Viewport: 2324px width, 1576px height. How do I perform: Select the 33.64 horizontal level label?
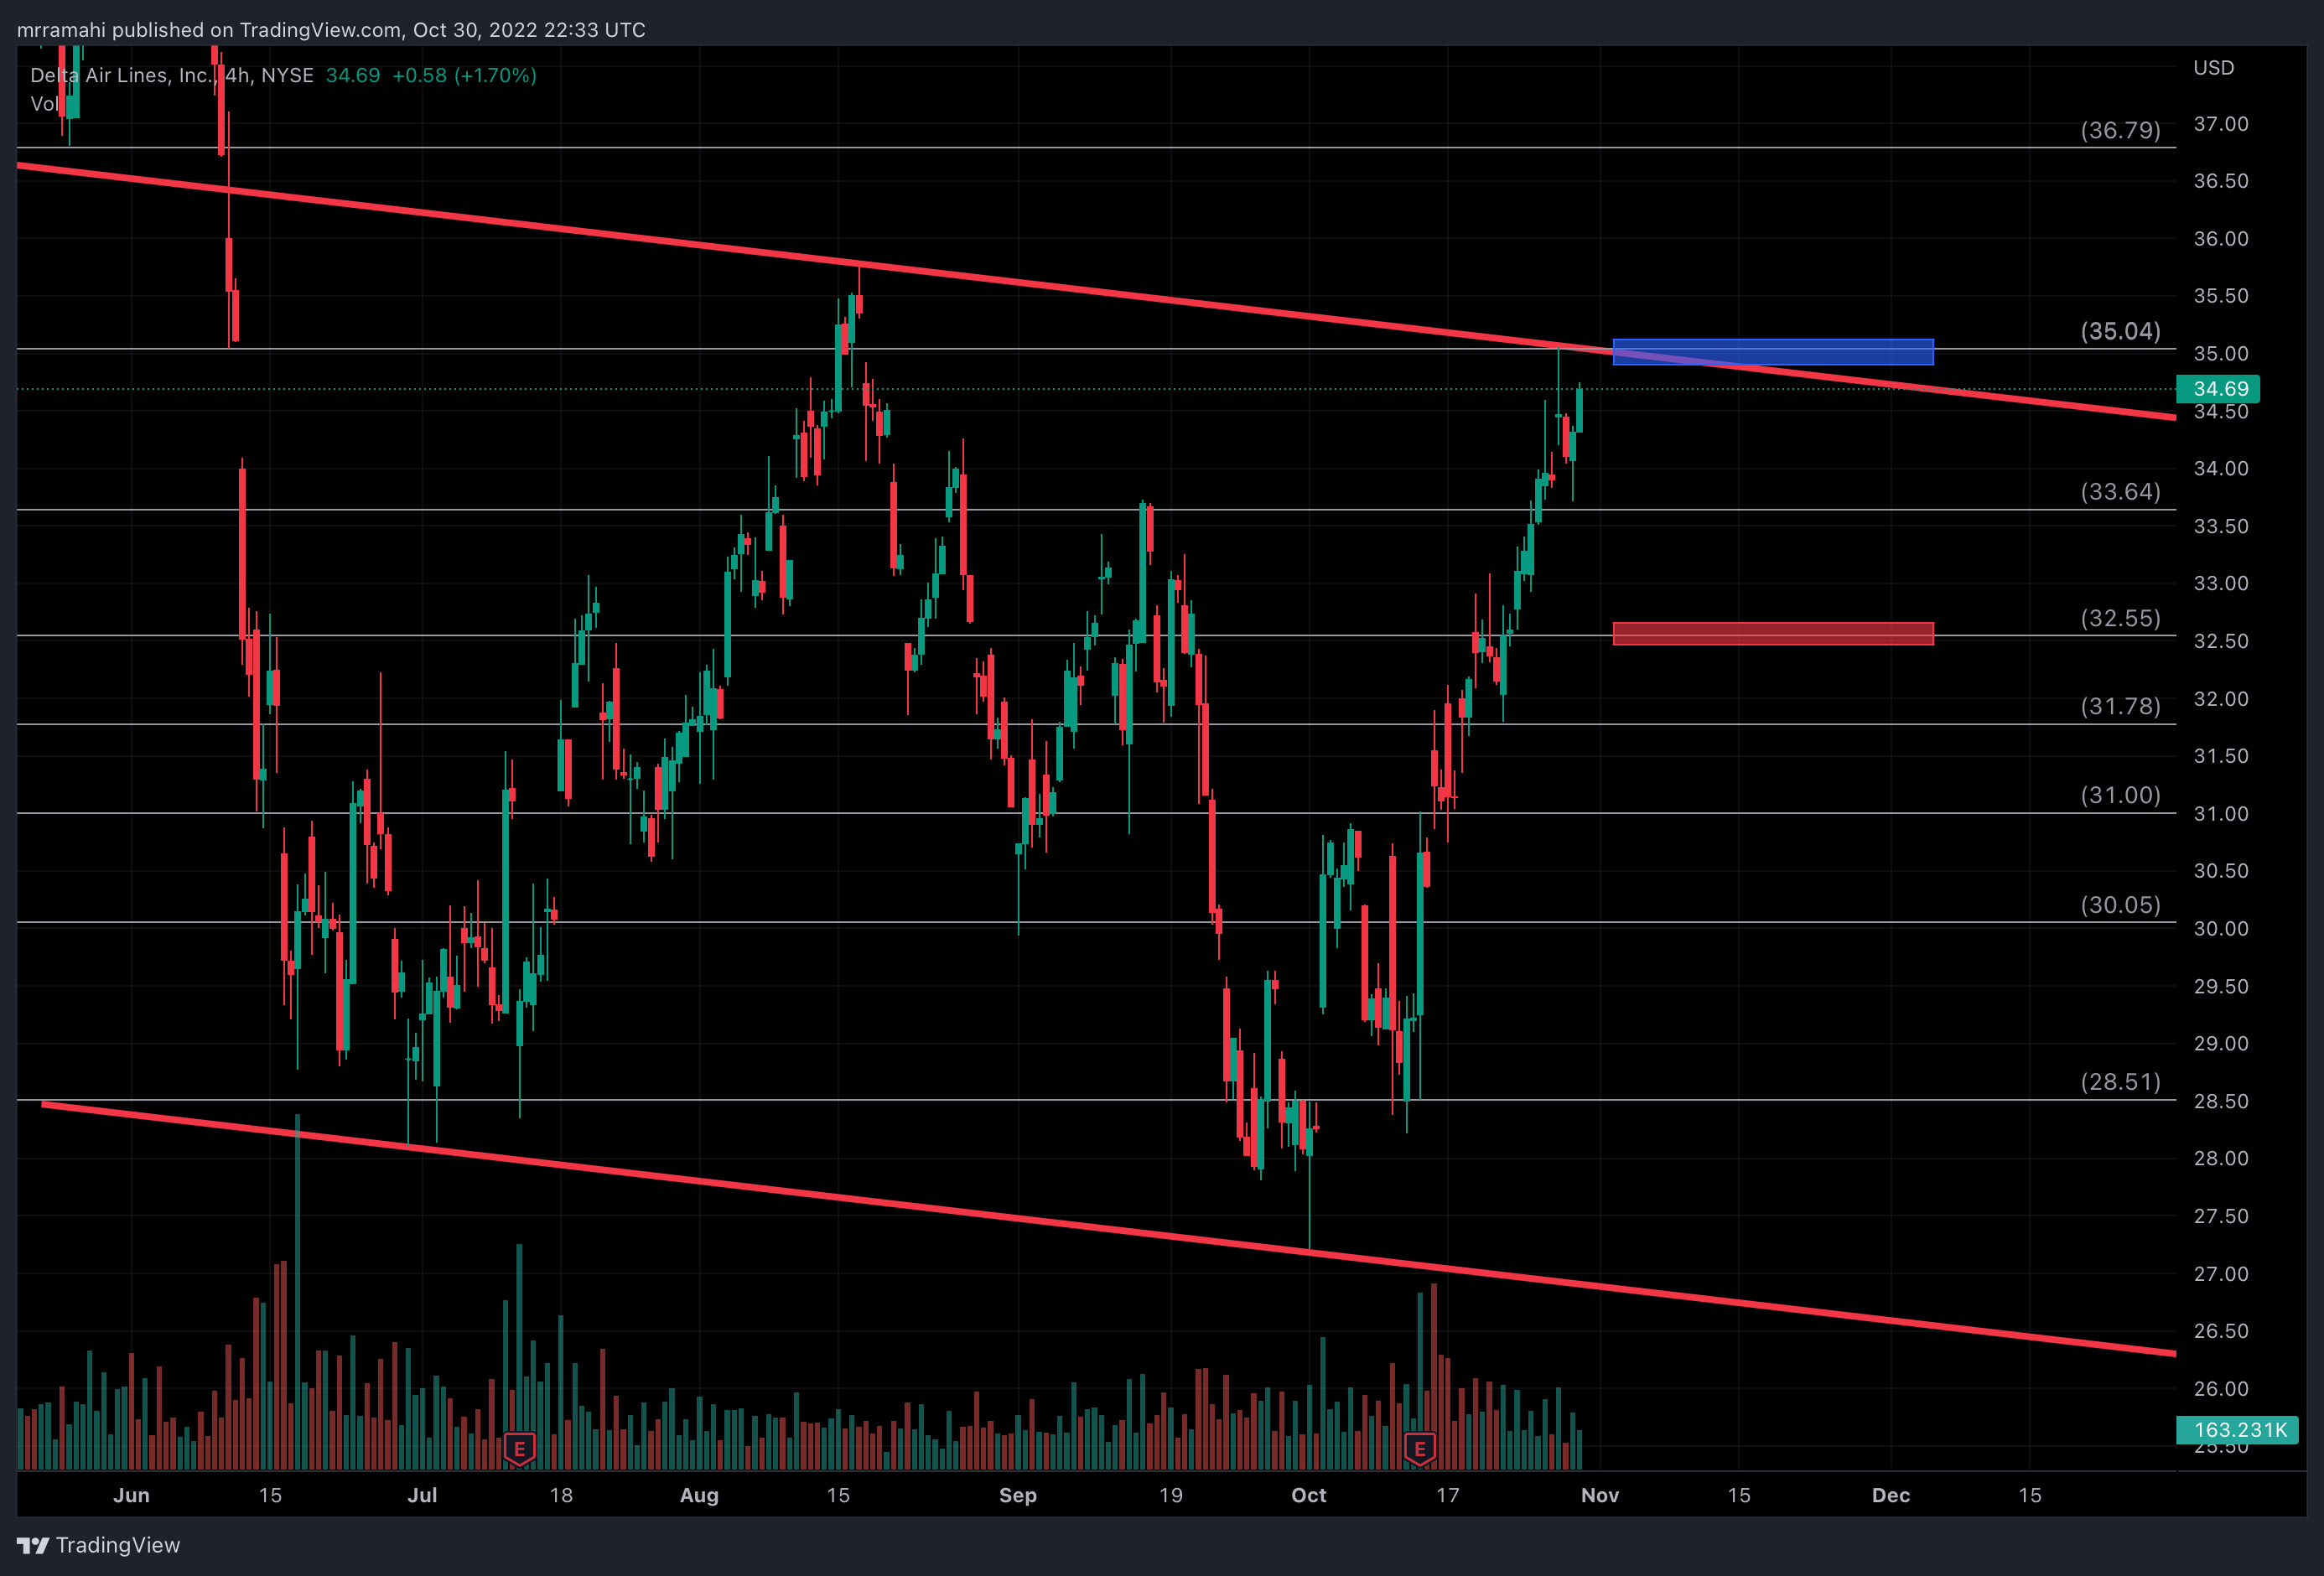[x=2120, y=491]
